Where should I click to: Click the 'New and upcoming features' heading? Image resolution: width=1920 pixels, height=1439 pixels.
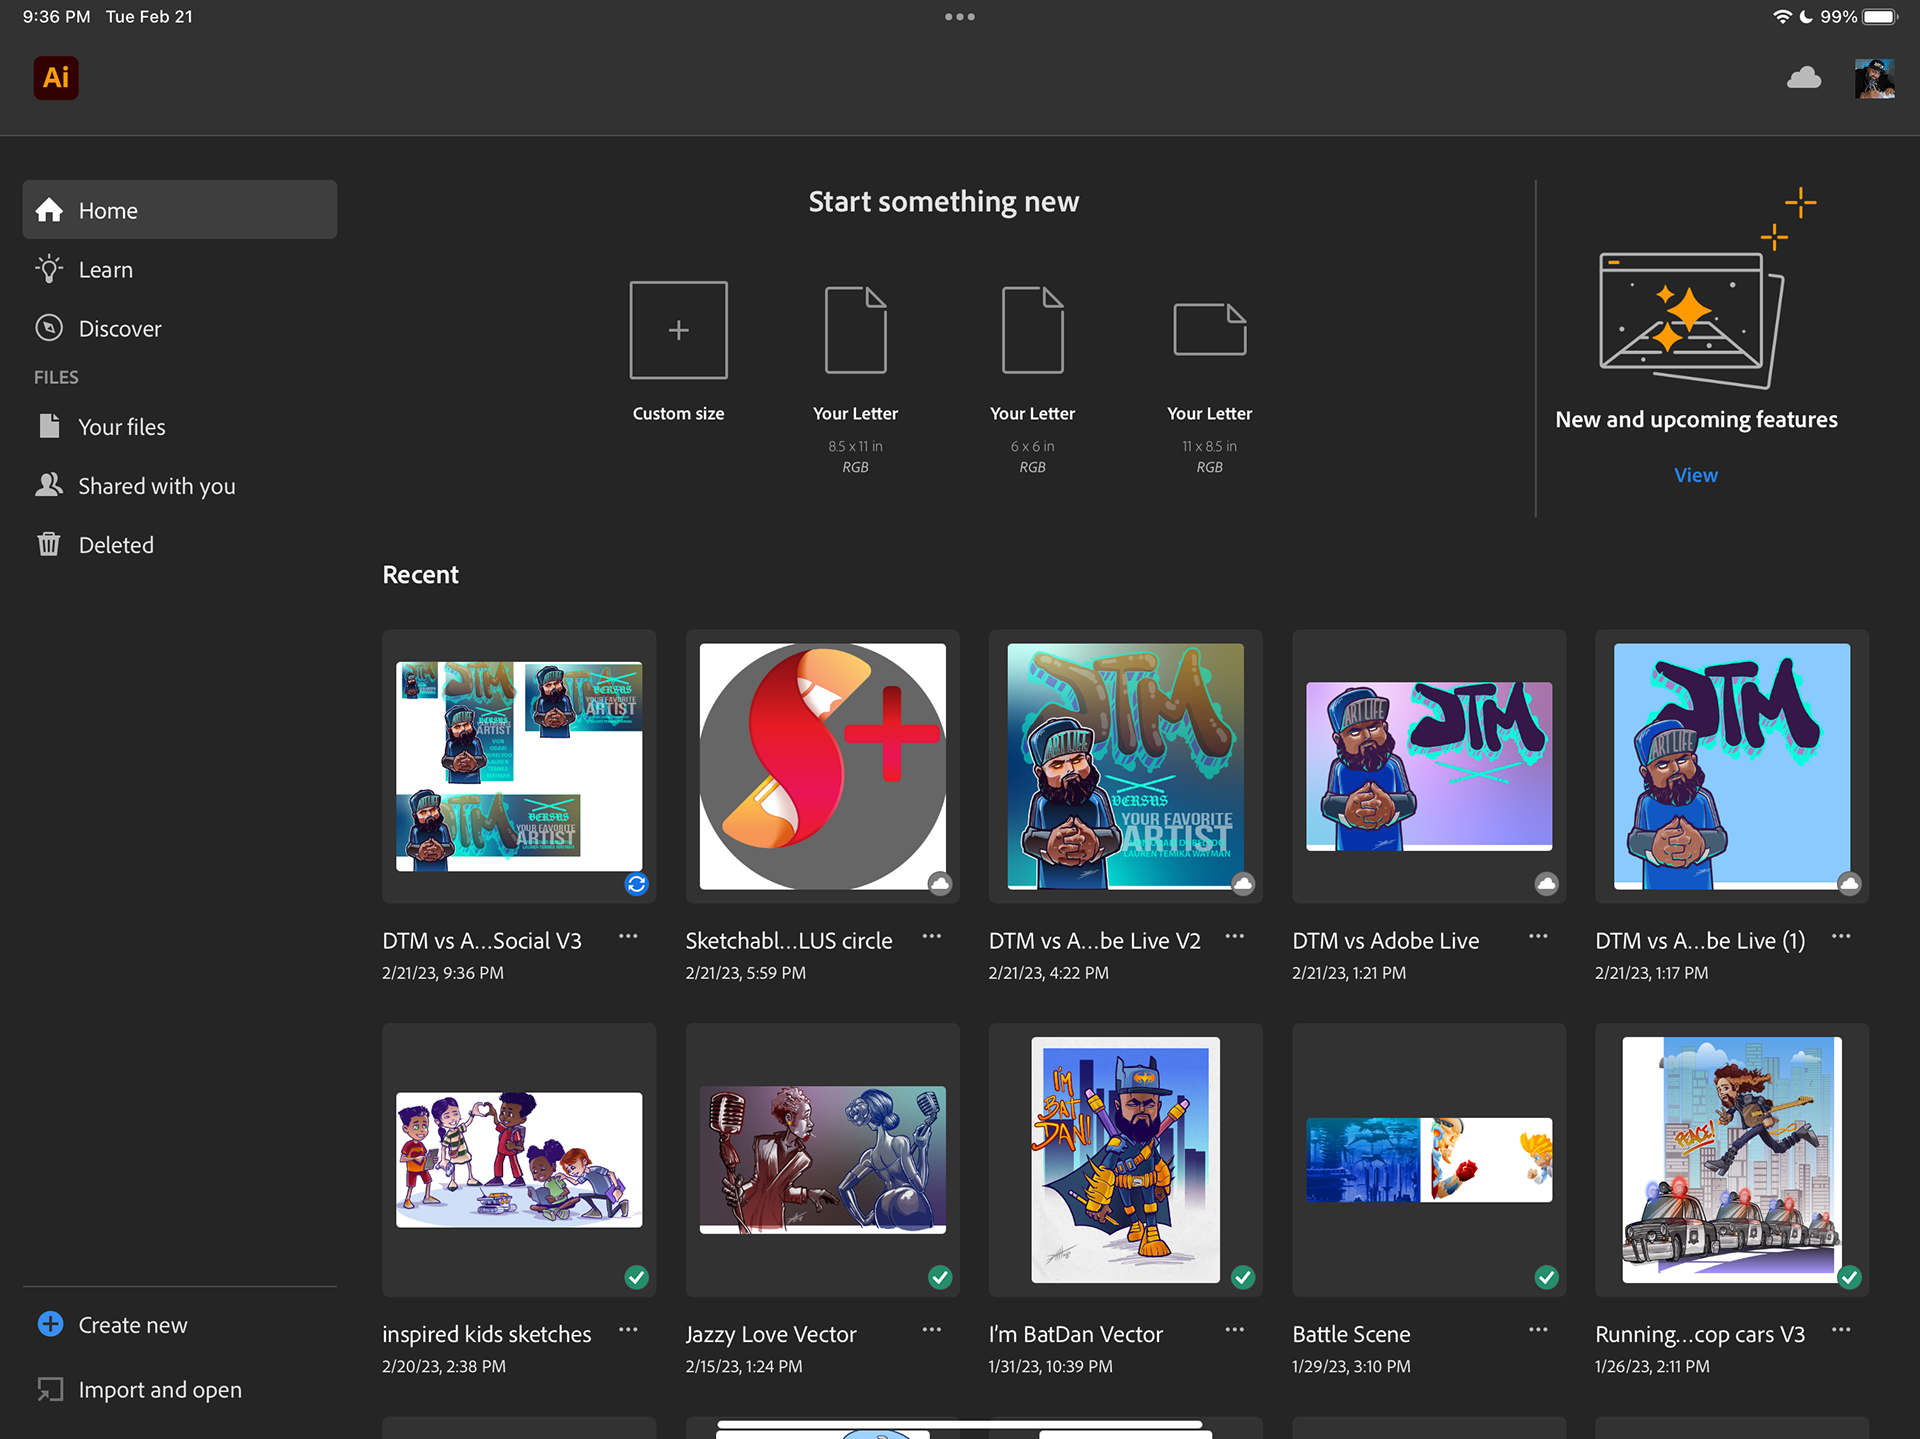coord(1696,420)
